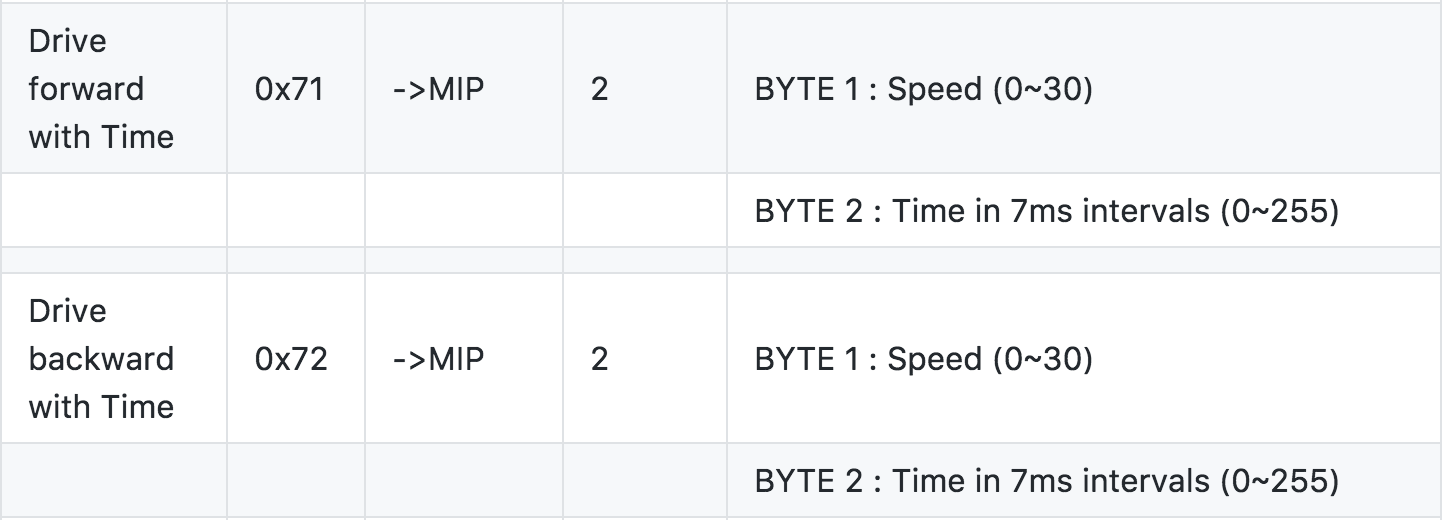The width and height of the screenshot is (1442, 520).
Task: Select the blank cell under "Drive forward with Time"
Action: click(x=113, y=210)
